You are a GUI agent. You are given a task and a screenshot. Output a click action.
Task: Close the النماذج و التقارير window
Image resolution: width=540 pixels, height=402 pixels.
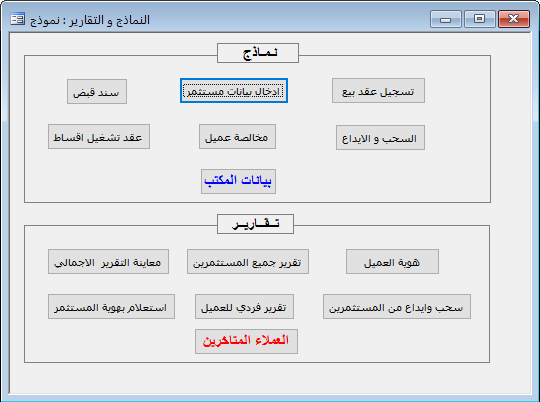pos(513,19)
